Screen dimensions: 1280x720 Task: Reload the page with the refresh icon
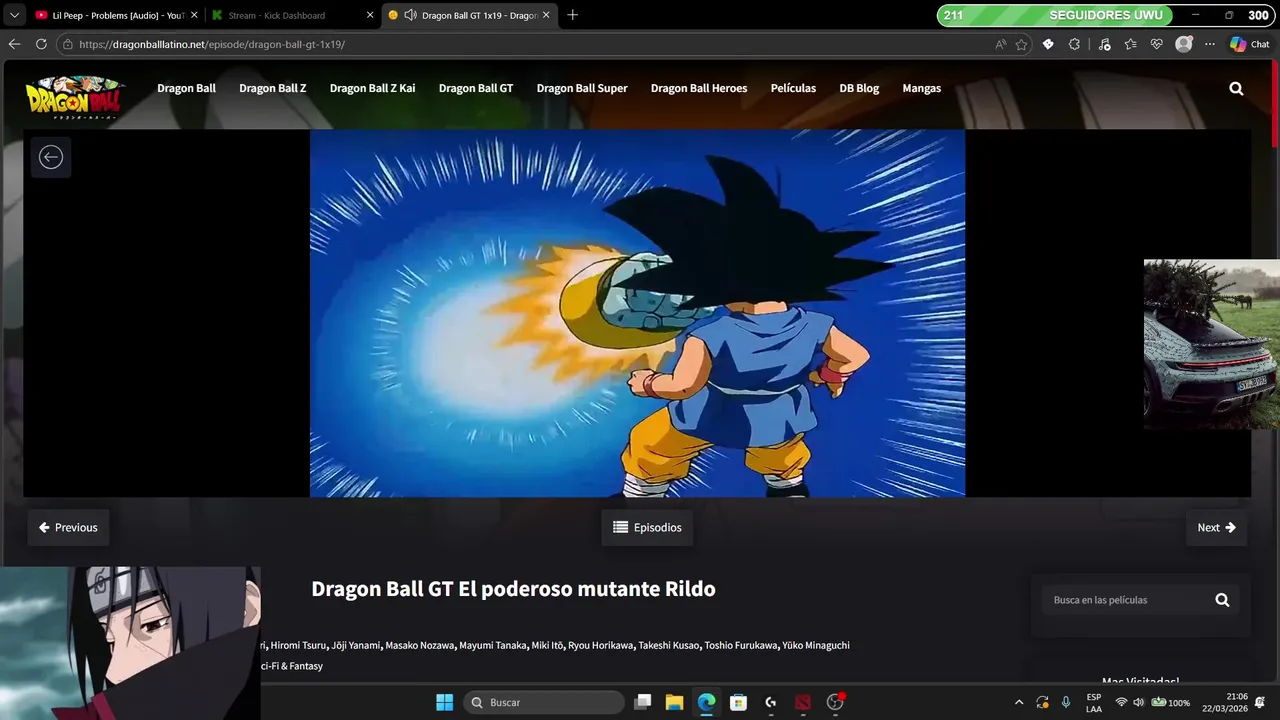41,44
